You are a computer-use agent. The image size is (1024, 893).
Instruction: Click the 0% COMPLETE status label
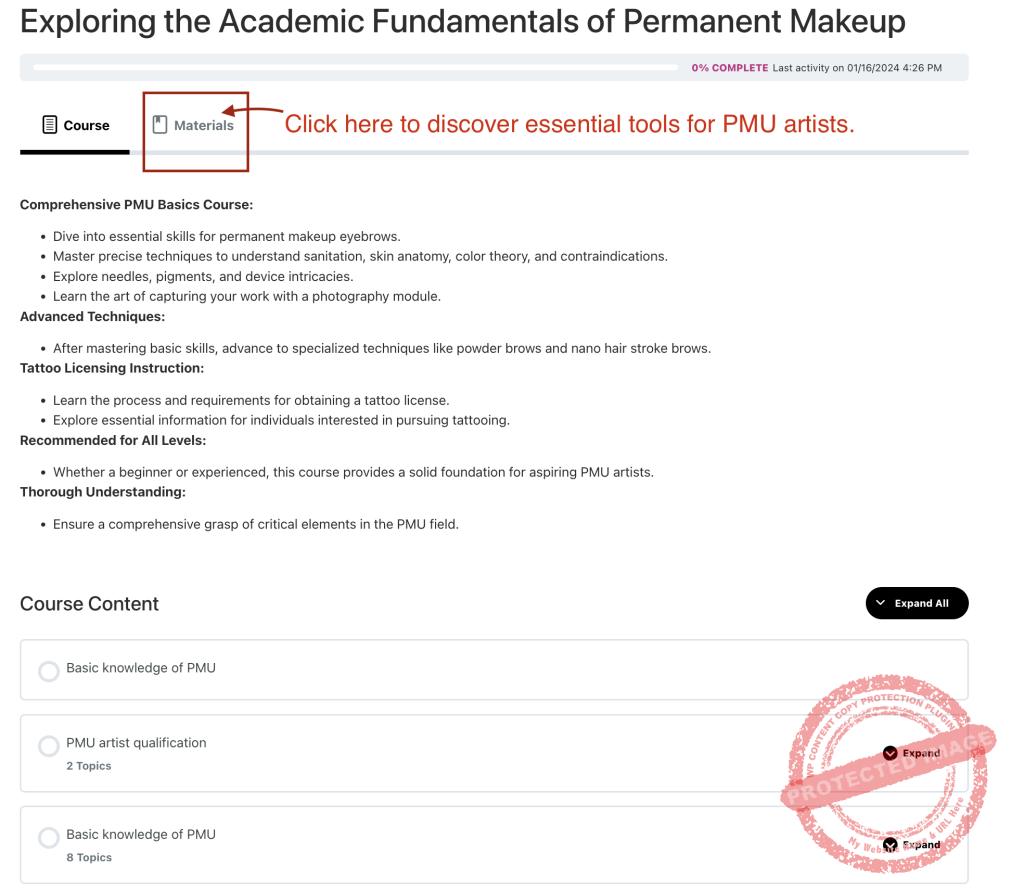pyautogui.click(x=730, y=68)
